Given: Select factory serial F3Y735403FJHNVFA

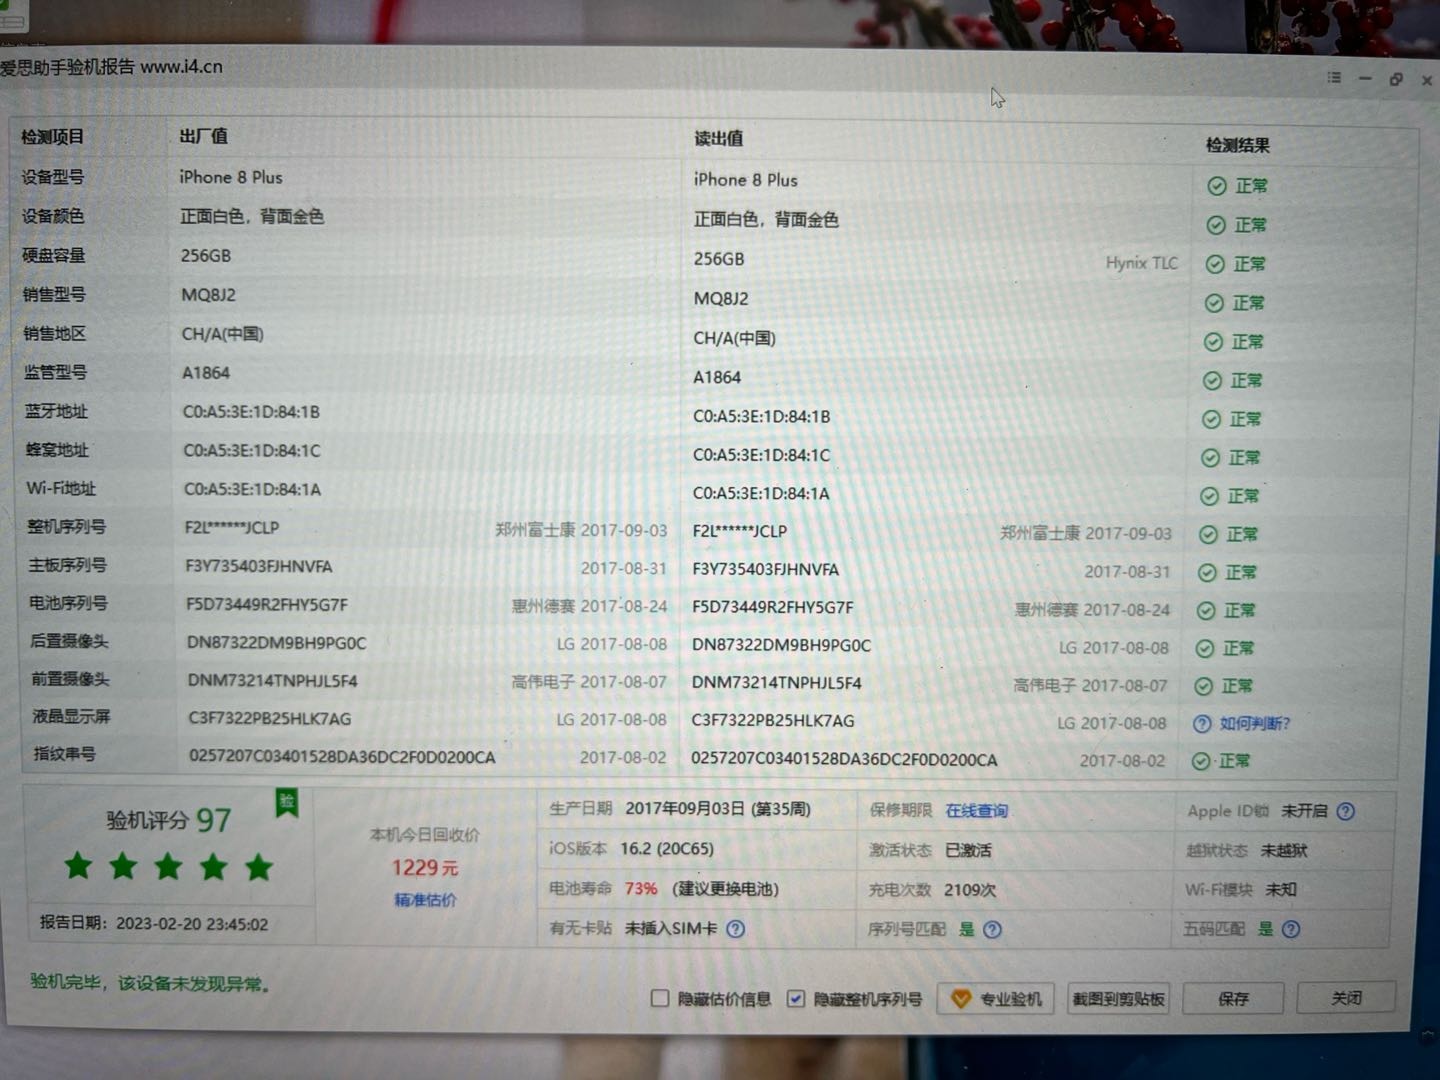Looking at the screenshot, I should 259,566.
